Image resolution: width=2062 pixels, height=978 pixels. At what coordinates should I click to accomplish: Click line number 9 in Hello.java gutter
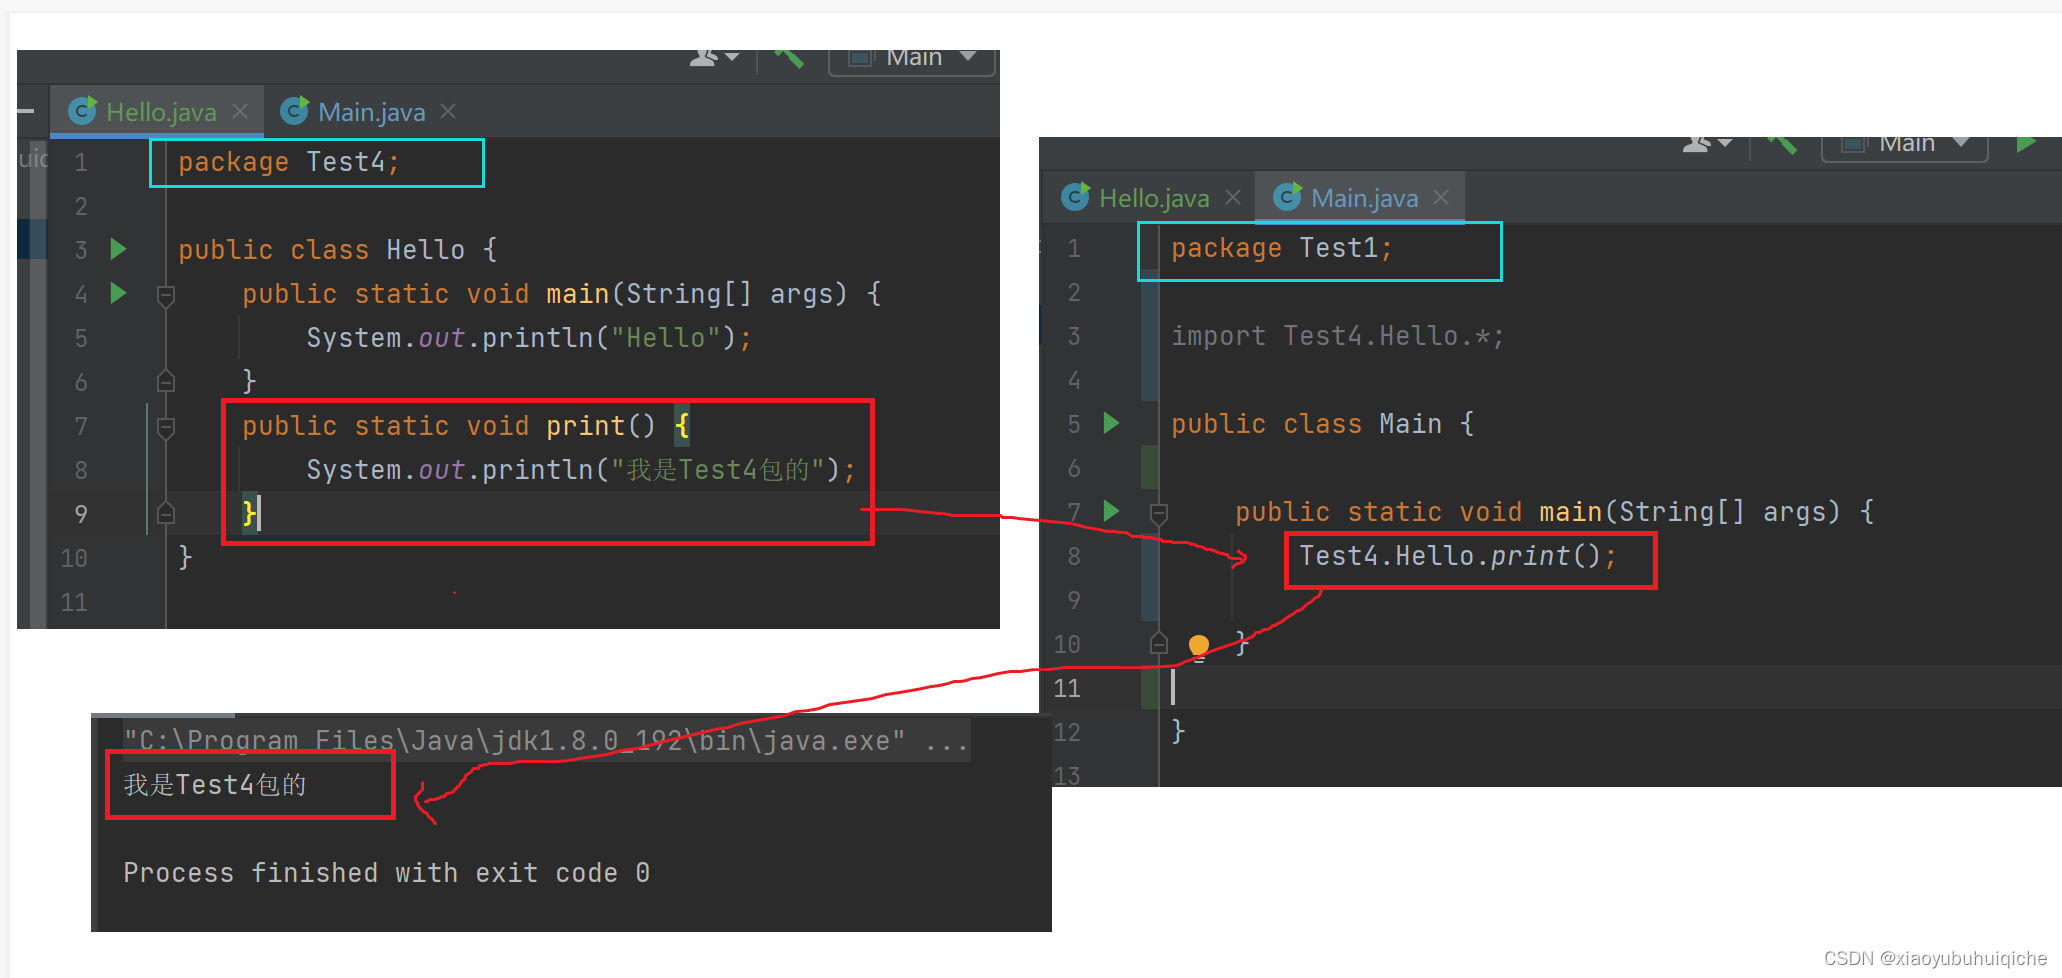click(81, 514)
